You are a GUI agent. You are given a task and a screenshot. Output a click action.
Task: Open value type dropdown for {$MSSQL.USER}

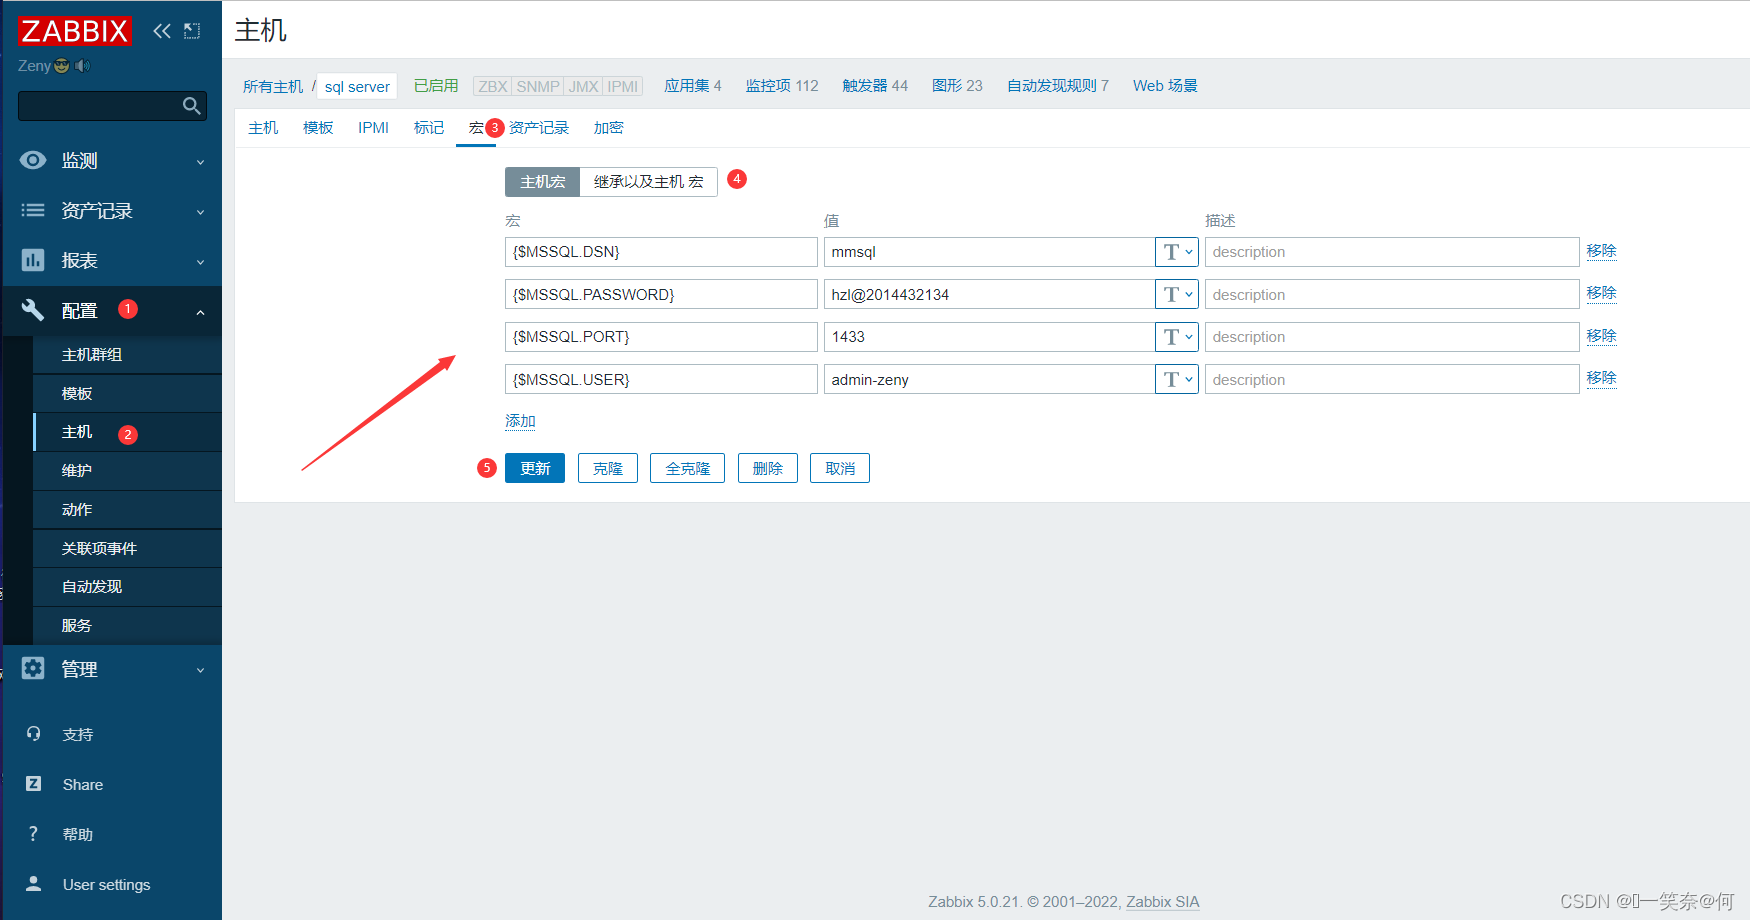1177,379
